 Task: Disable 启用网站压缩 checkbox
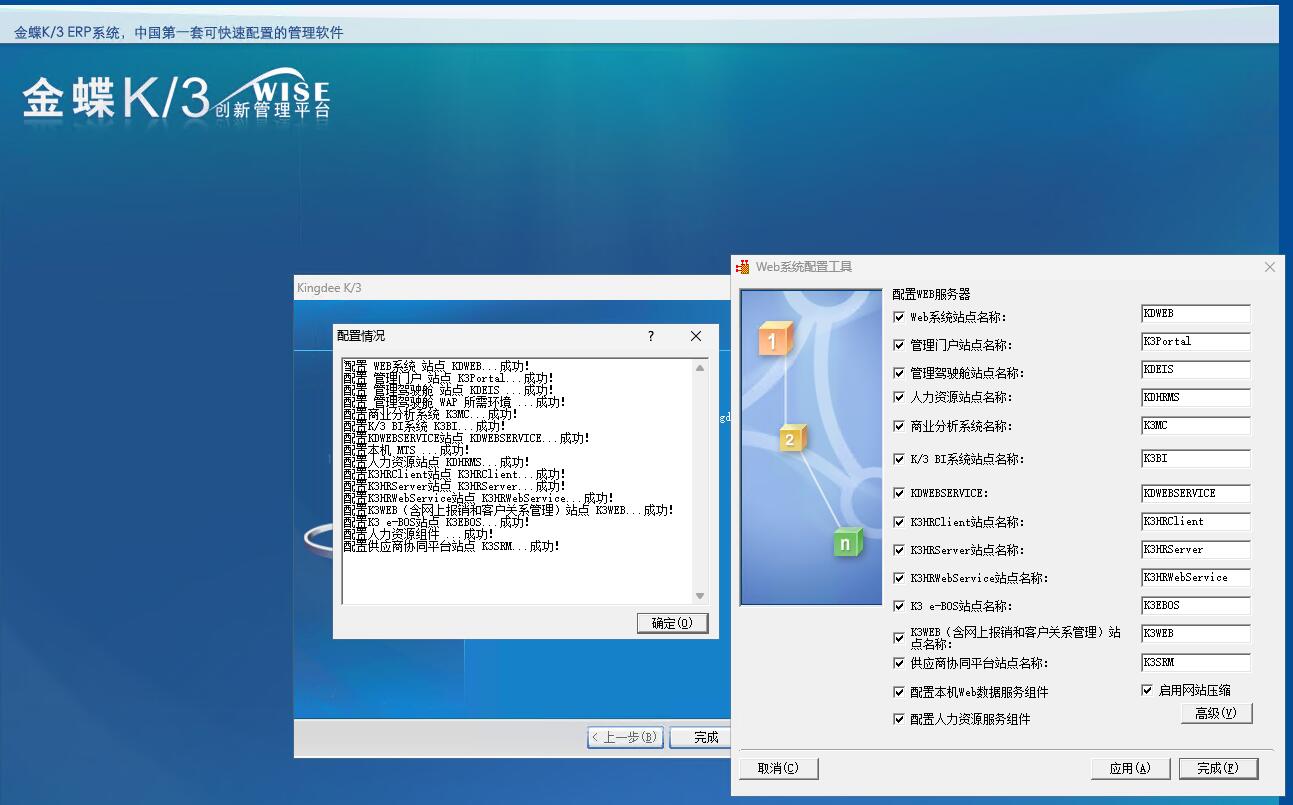[x=1147, y=690]
